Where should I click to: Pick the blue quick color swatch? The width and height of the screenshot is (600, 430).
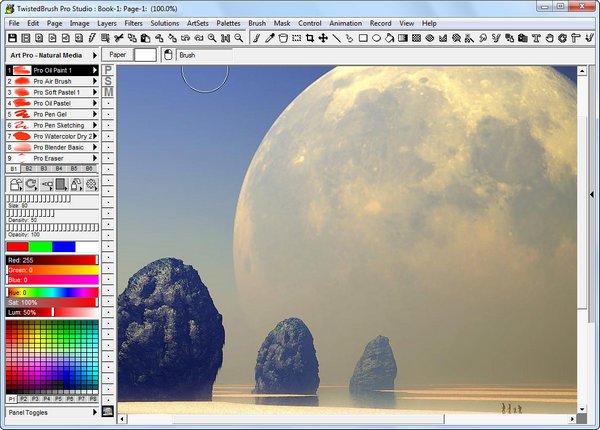coord(64,247)
